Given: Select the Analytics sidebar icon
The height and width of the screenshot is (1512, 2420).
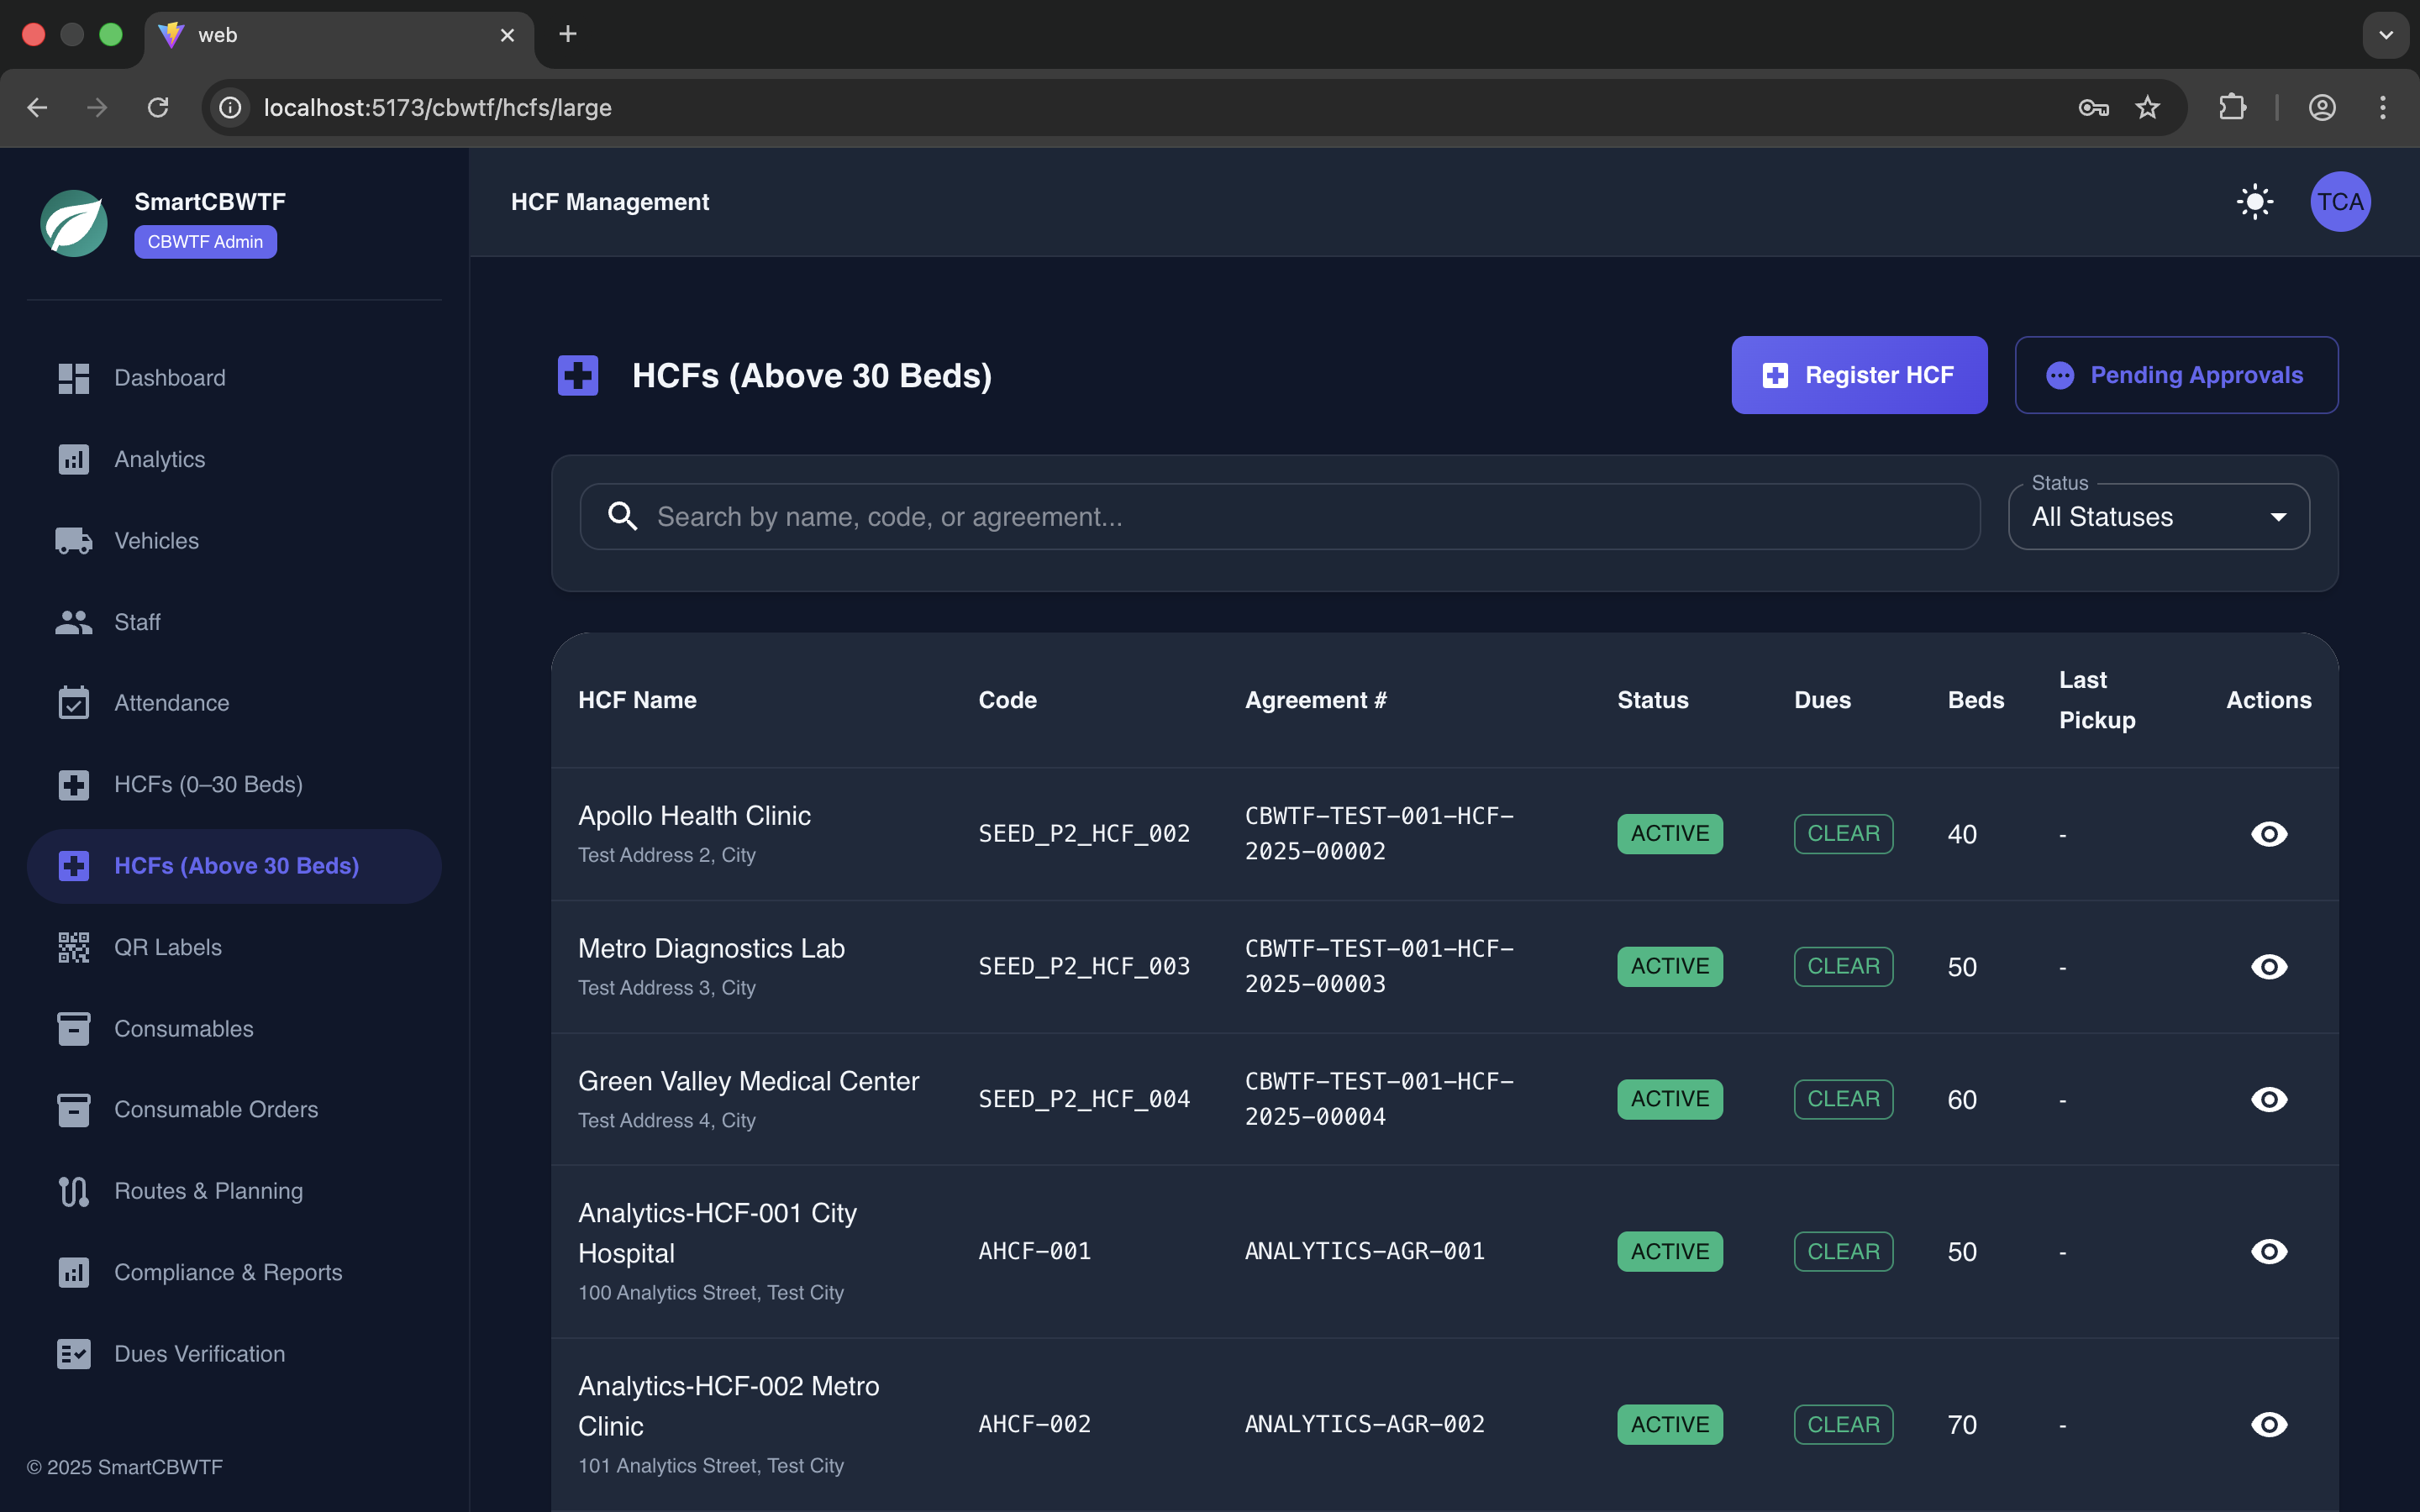Looking at the screenshot, I should (73, 459).
